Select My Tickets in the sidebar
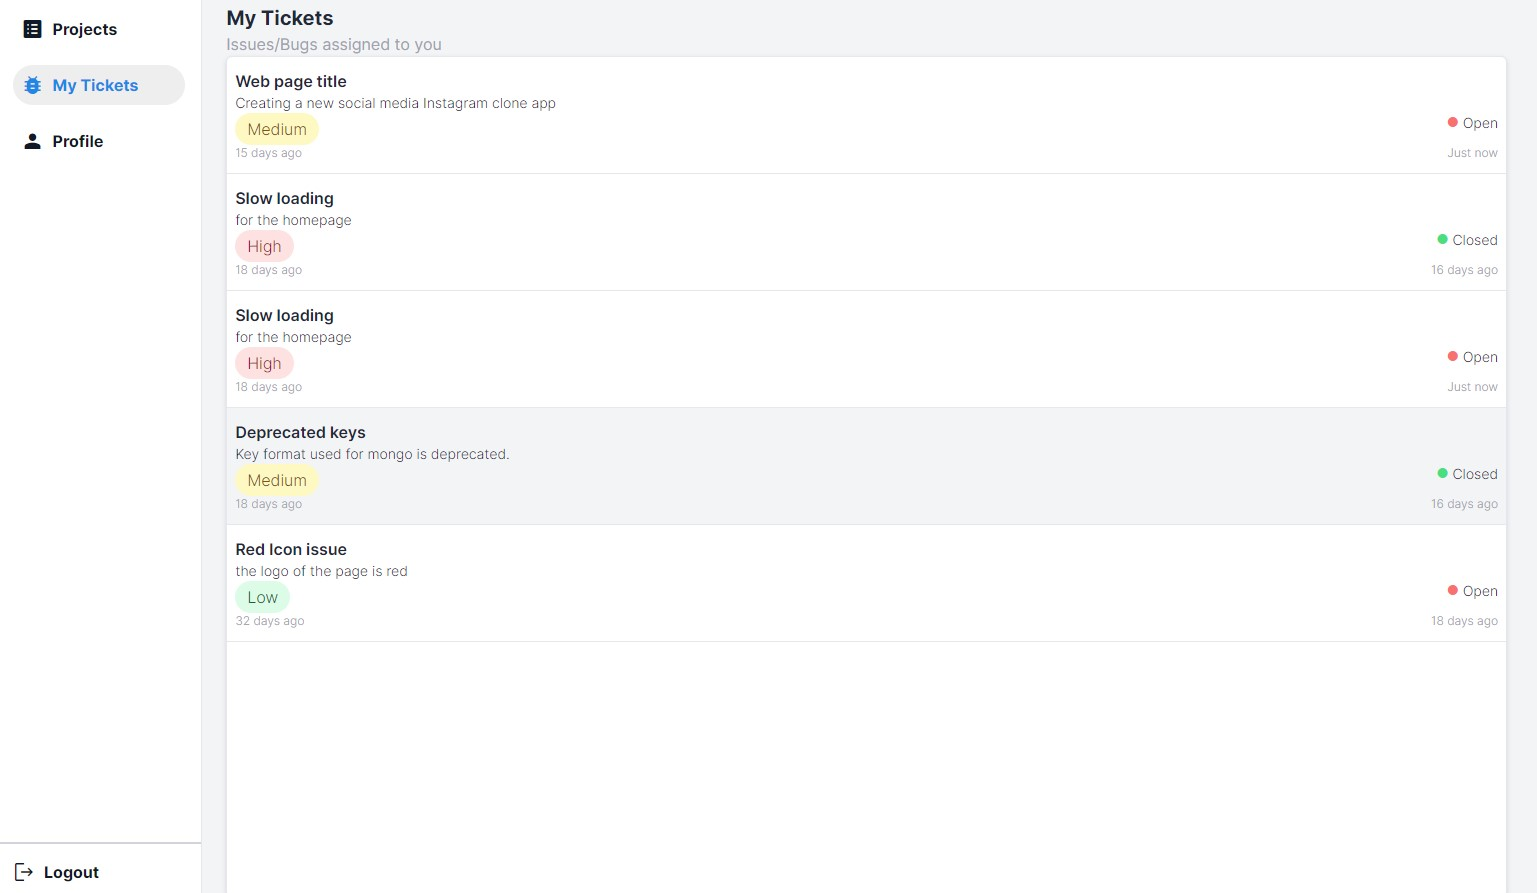The image size is (1537, 893). tap(99, 85)
